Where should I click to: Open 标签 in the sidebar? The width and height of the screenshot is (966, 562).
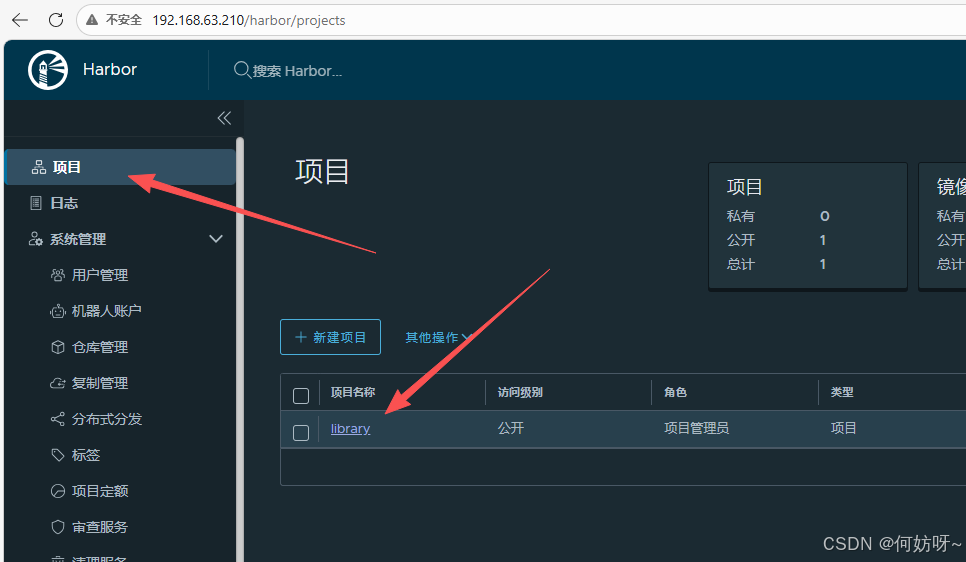coord(86,455)
